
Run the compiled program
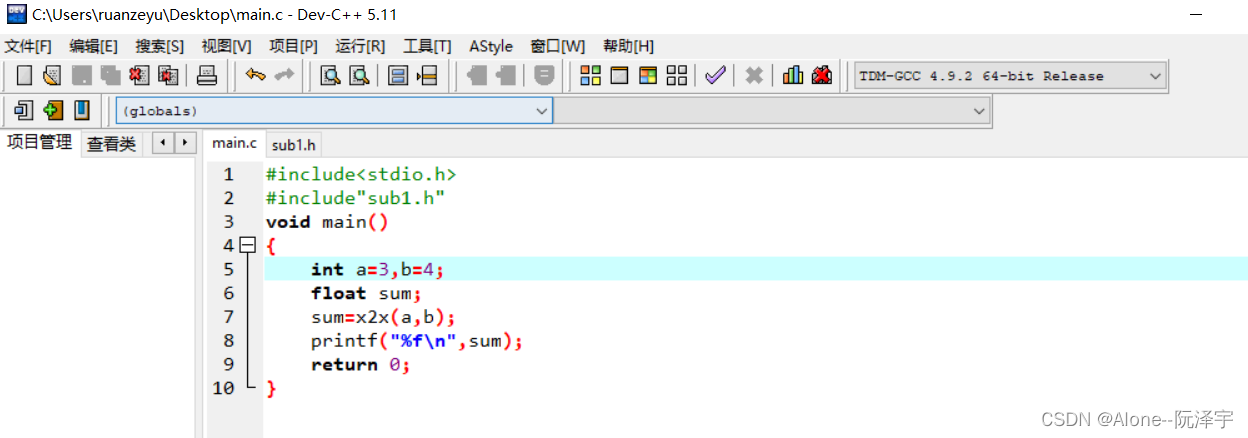[x=619, y=76]
